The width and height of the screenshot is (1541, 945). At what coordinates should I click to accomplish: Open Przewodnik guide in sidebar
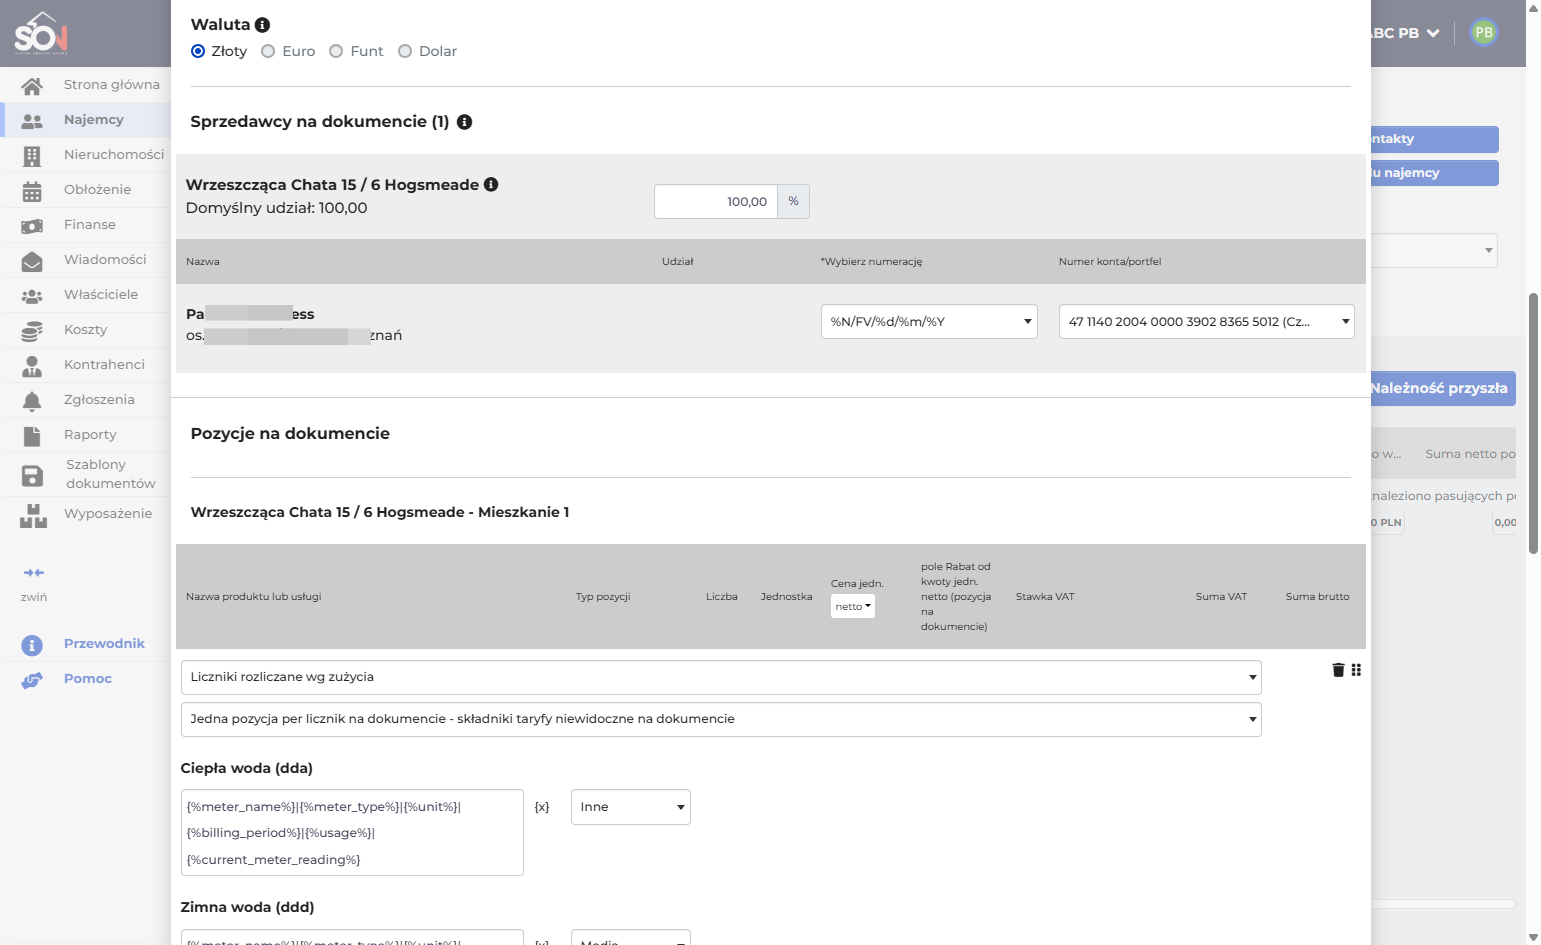pyautogui.click(x=104, y=643)
